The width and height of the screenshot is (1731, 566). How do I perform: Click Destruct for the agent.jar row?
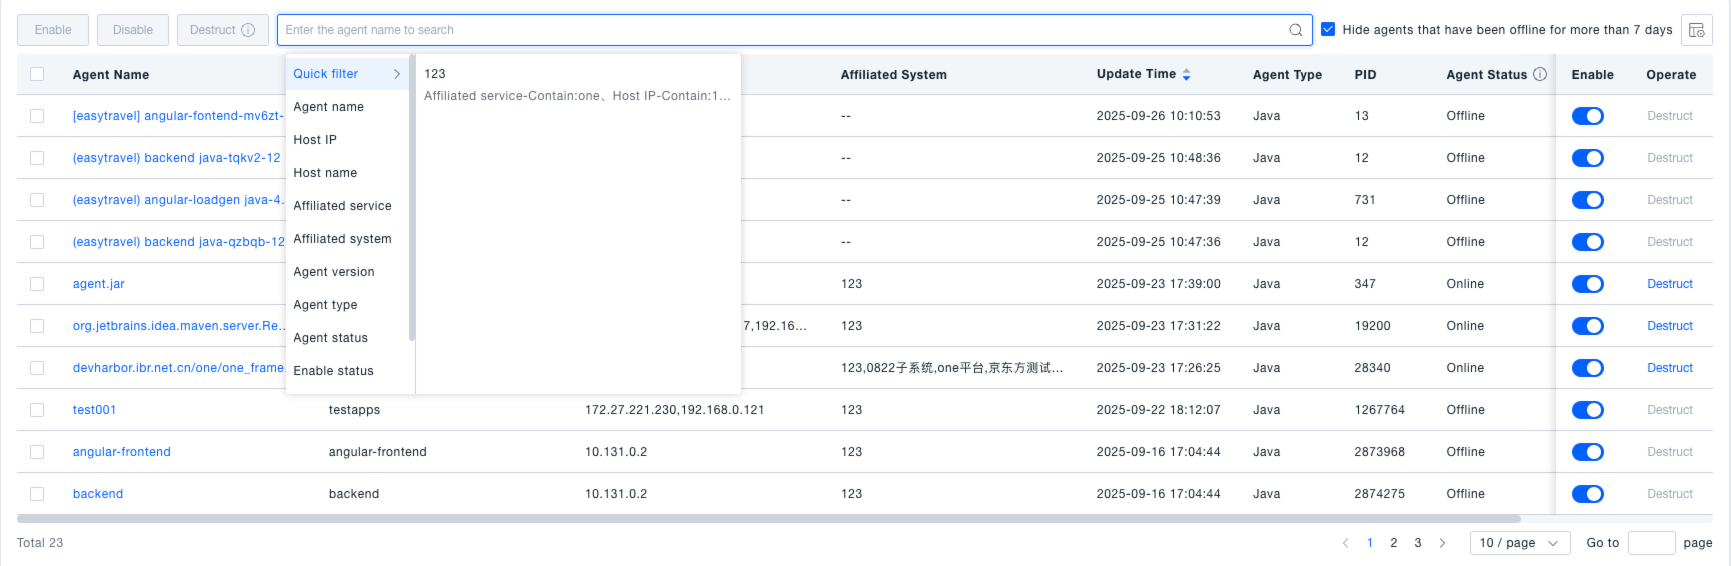(1669, 284)
